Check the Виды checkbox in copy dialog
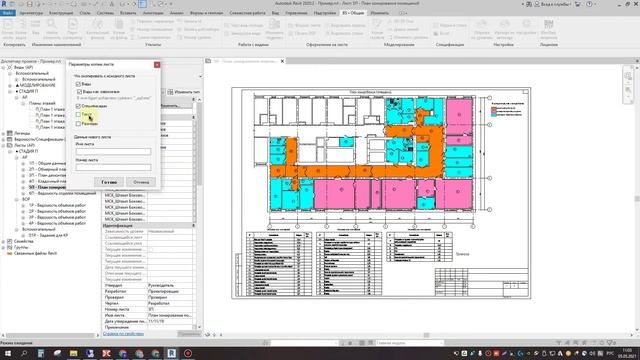 (78, 84)
